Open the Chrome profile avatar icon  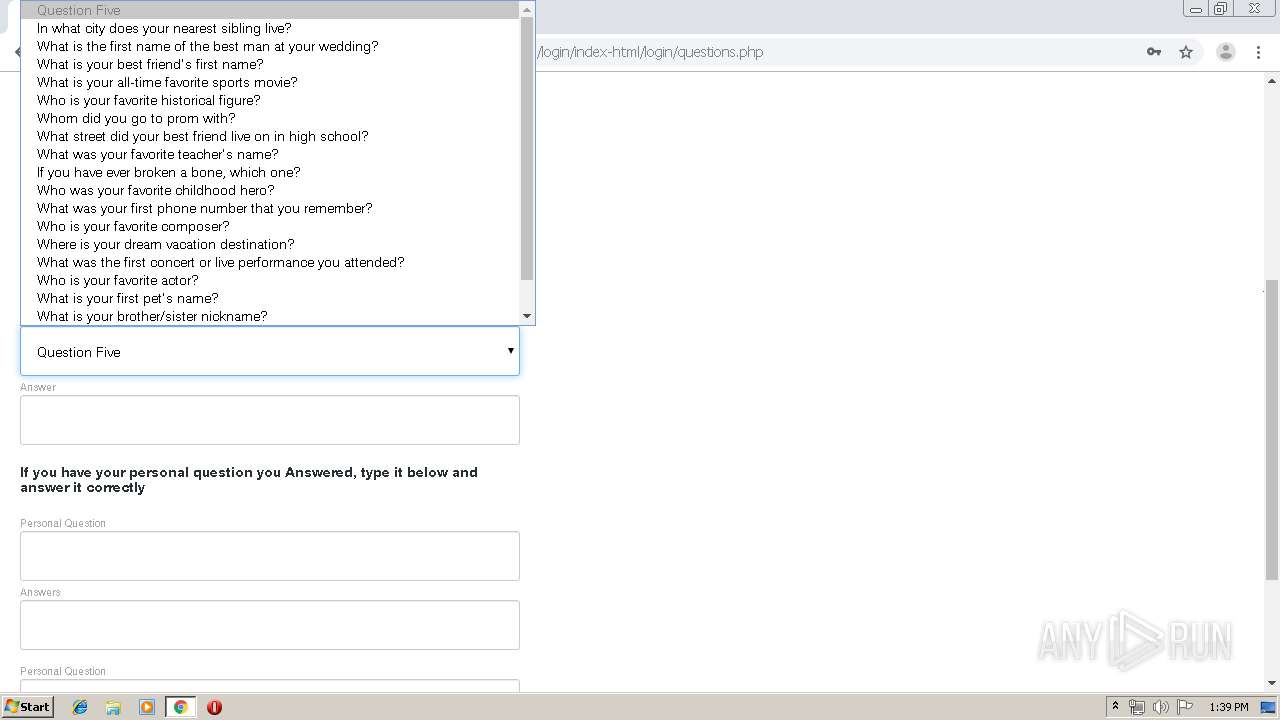(x=1226, y=52)
